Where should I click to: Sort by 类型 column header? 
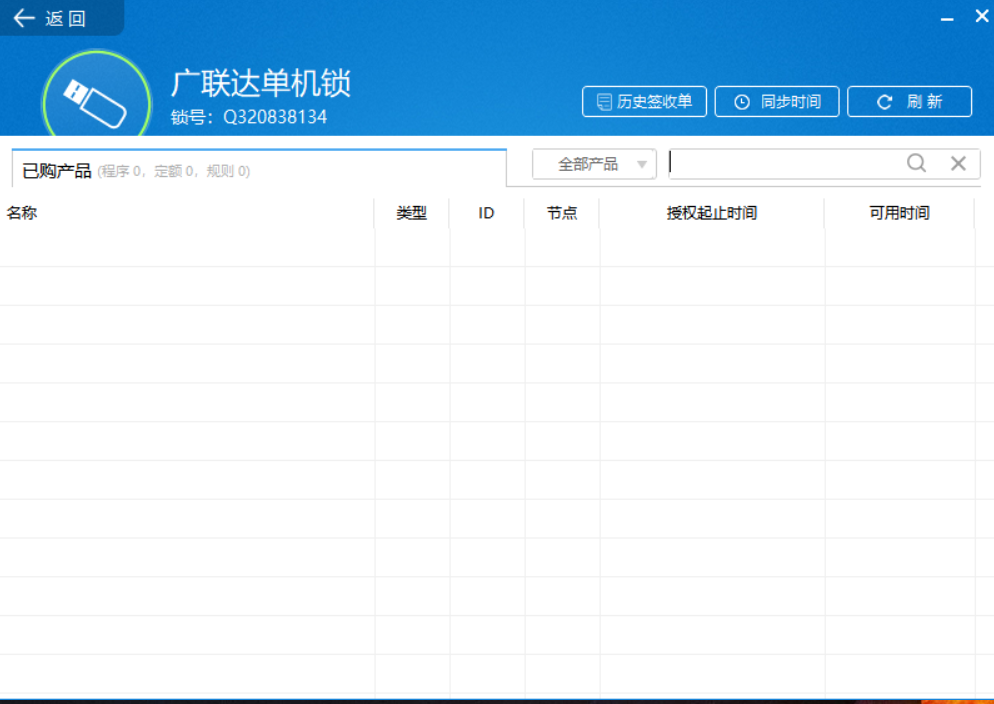(x=411, y=213)
